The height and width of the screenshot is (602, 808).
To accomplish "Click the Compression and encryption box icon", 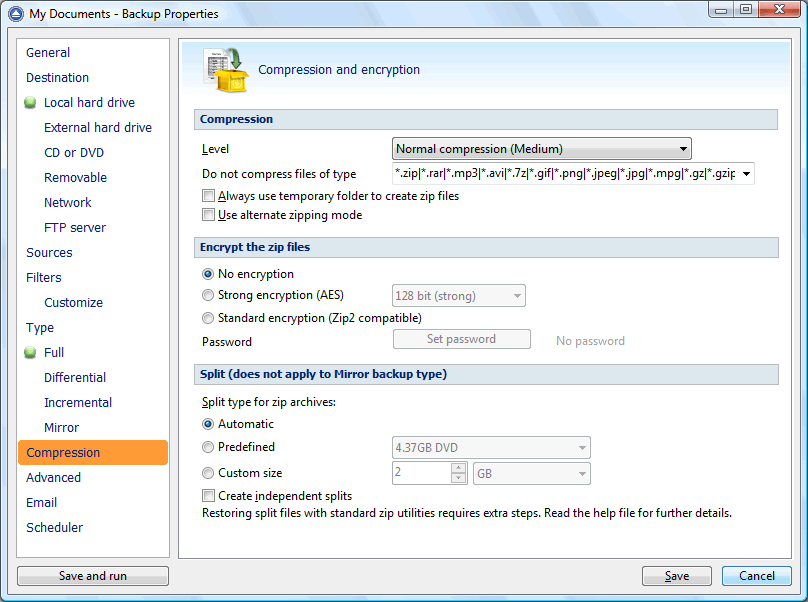I will (226, 70).
